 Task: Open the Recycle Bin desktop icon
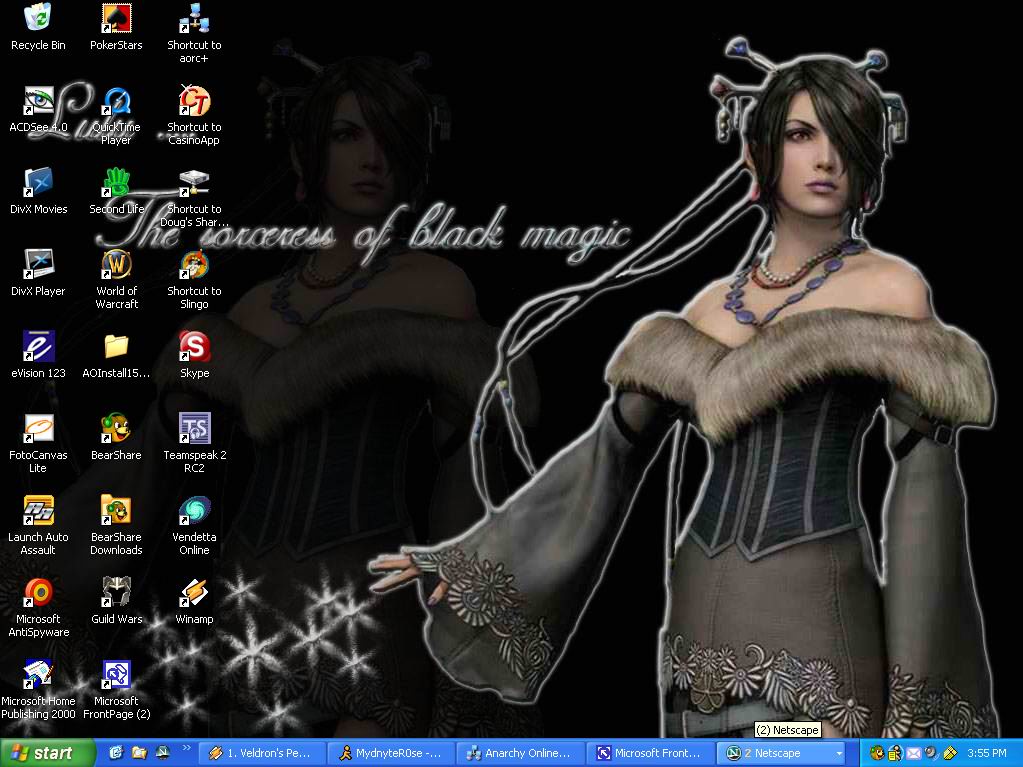click(x=38, y=20)
